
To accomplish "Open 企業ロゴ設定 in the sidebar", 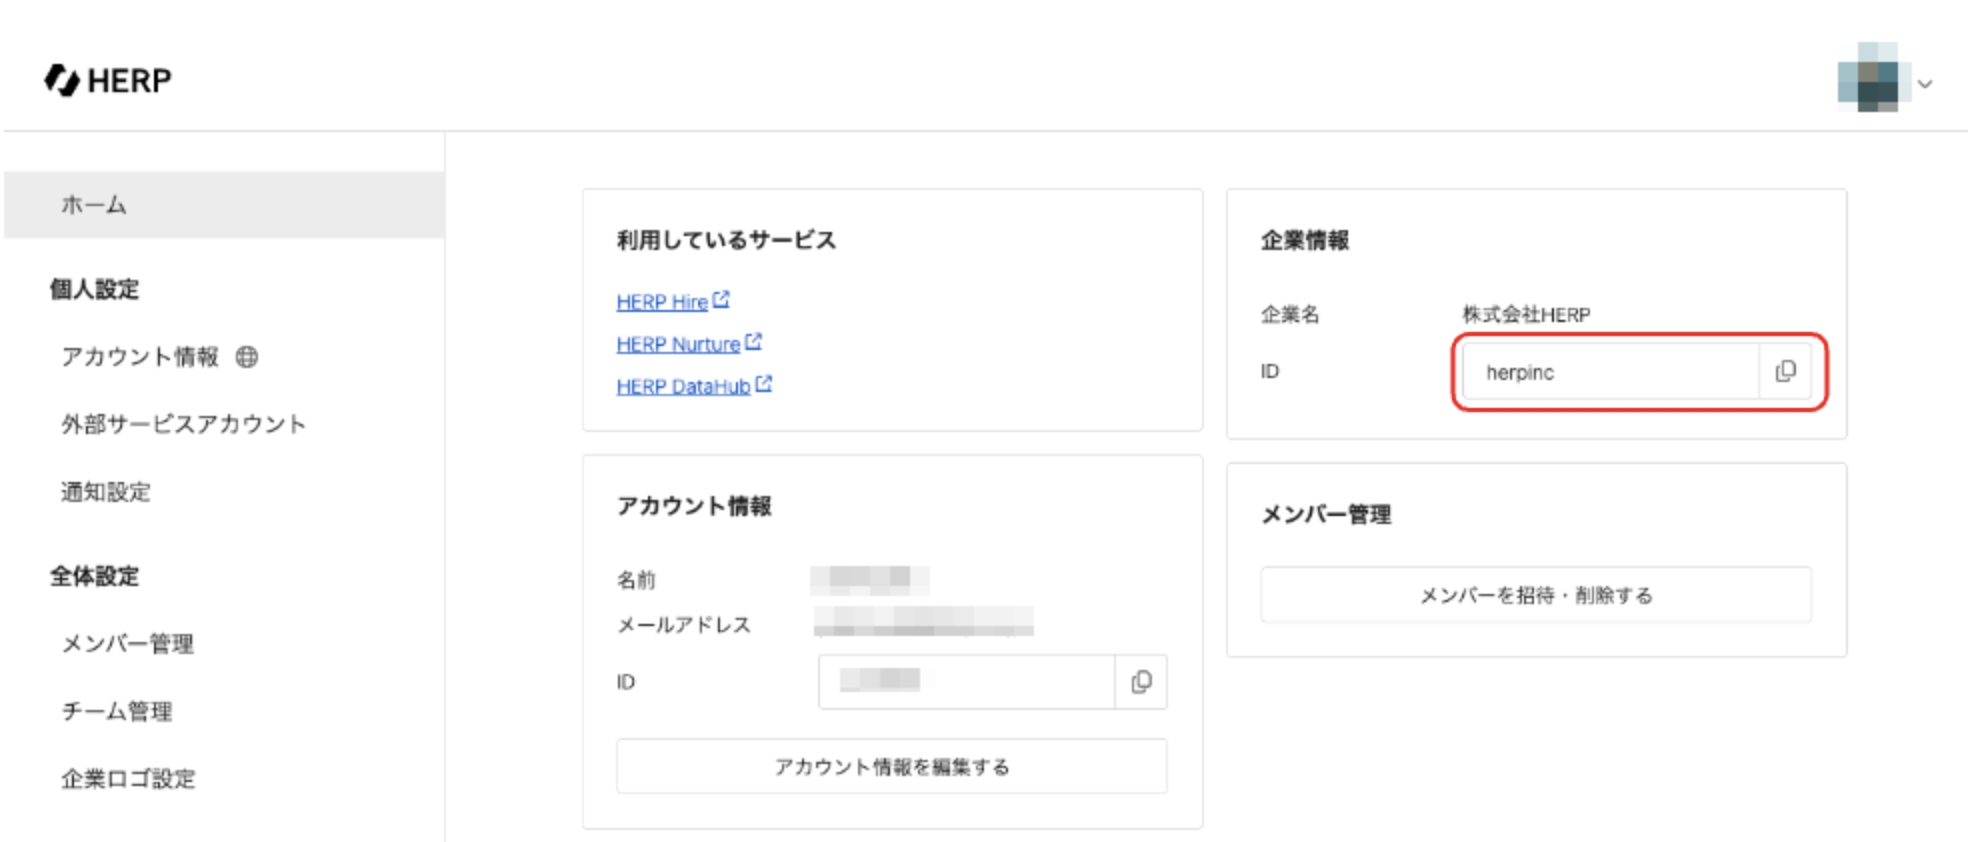I will coord(128,779).
